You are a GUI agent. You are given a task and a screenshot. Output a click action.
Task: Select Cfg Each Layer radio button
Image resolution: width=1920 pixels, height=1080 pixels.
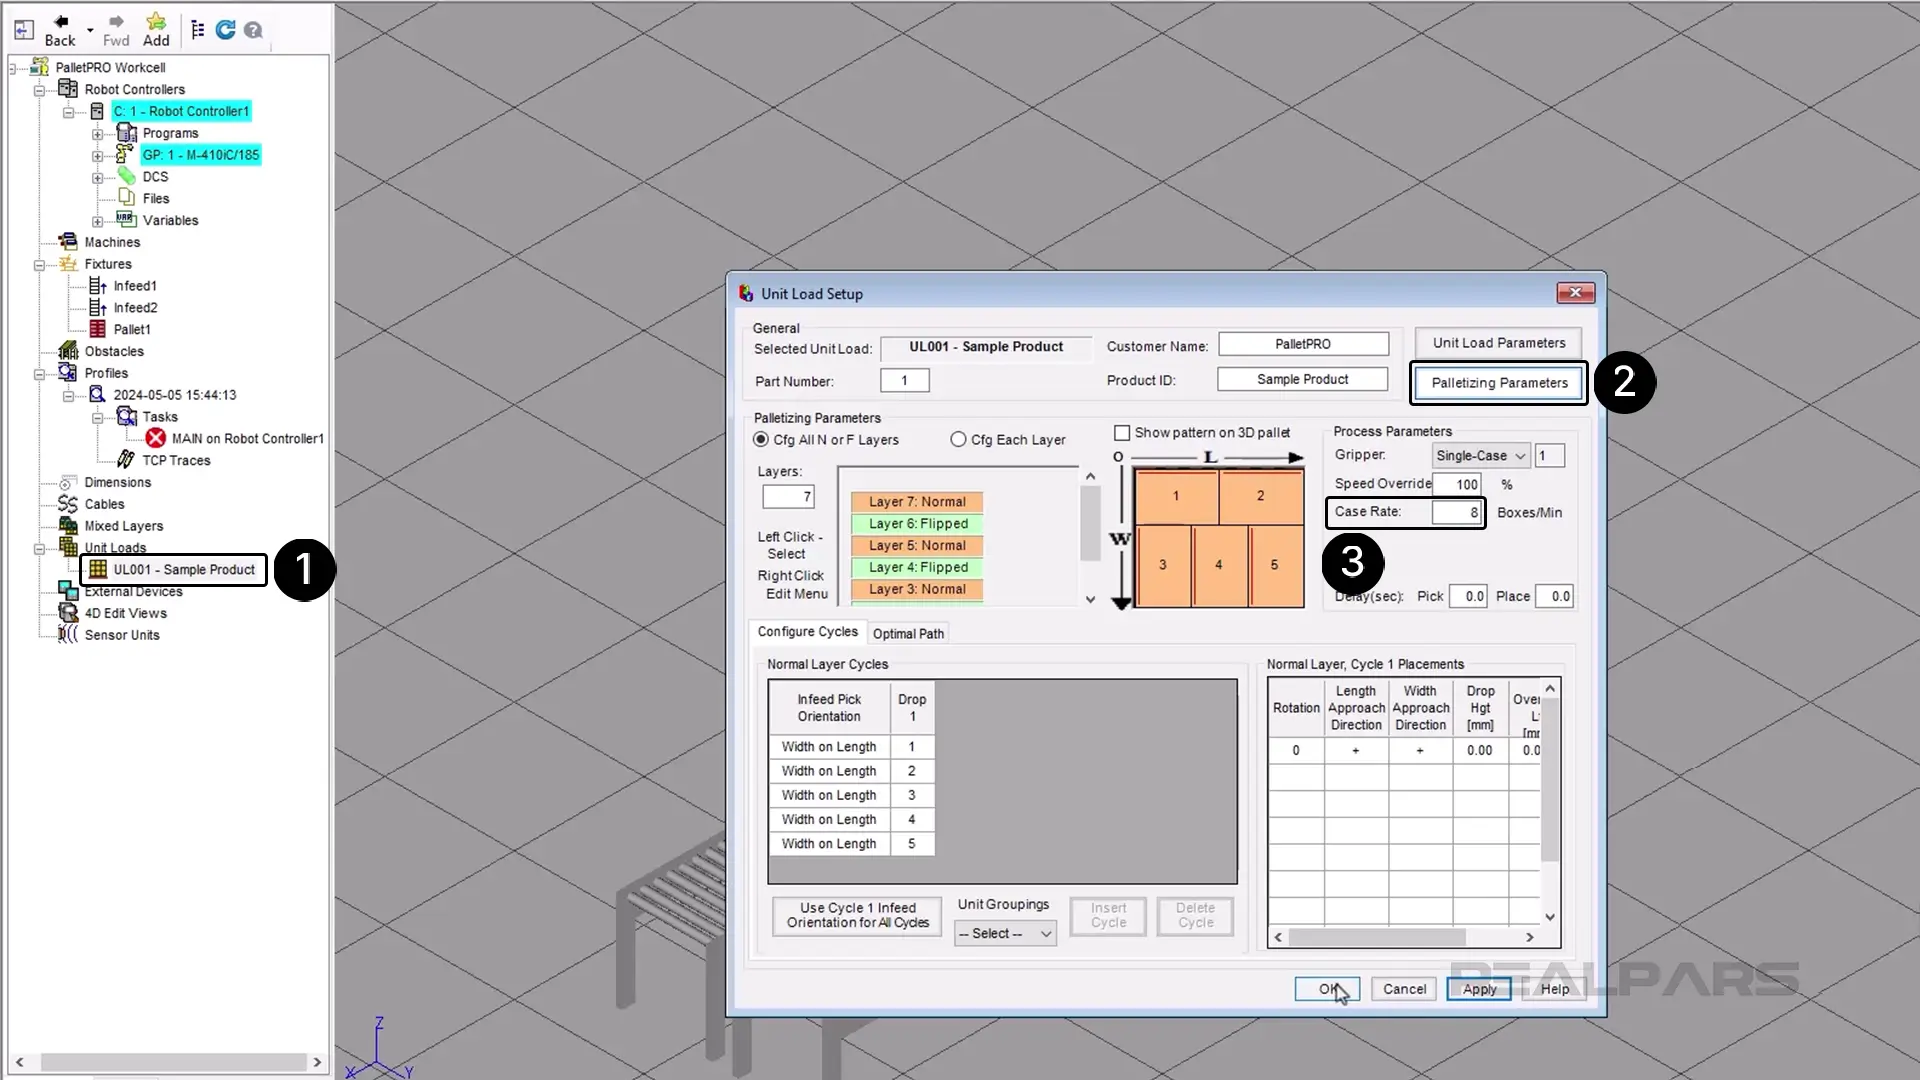pyautogui.click(x=958, y=440)
